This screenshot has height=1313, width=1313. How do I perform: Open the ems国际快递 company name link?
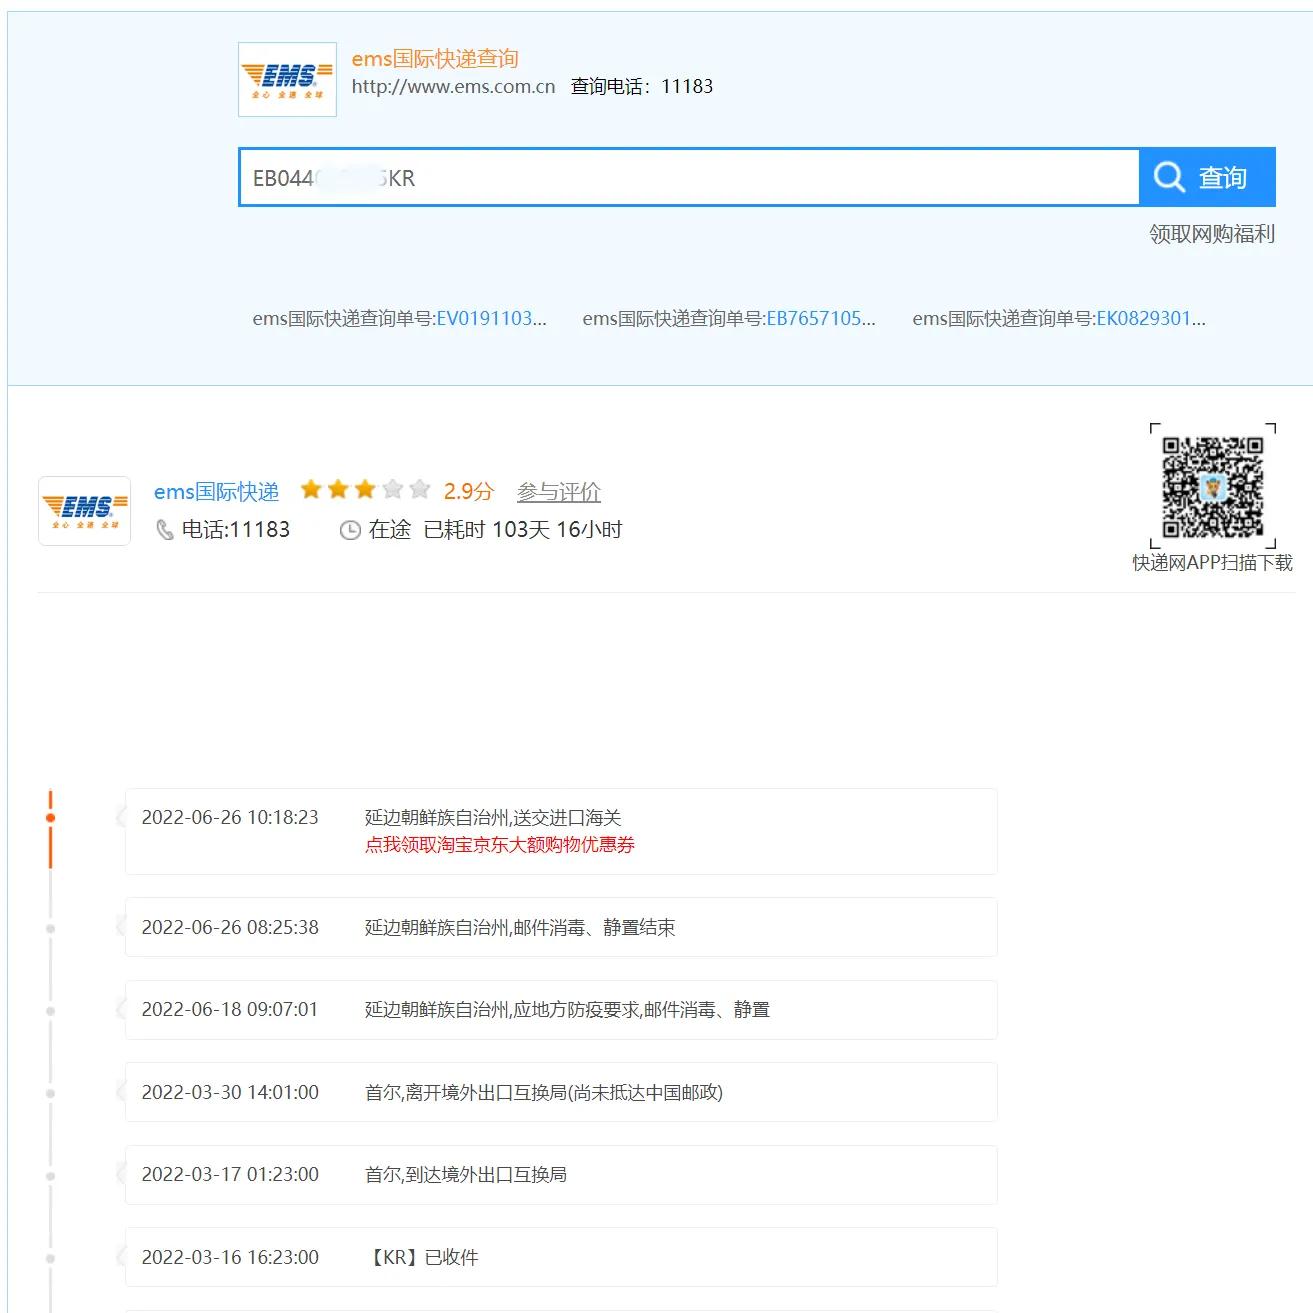[216, 491]
